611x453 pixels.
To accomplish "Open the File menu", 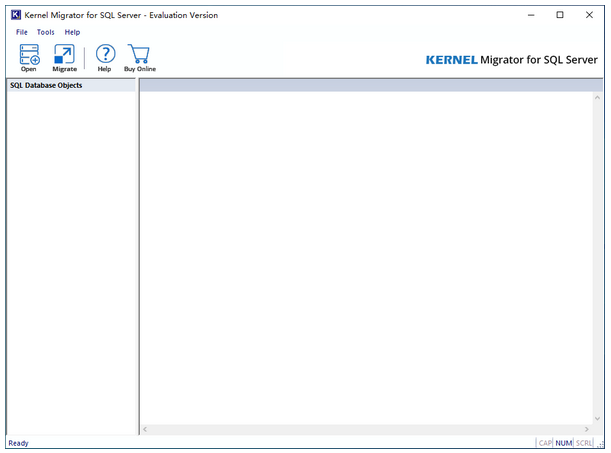I will coord(22,32).
